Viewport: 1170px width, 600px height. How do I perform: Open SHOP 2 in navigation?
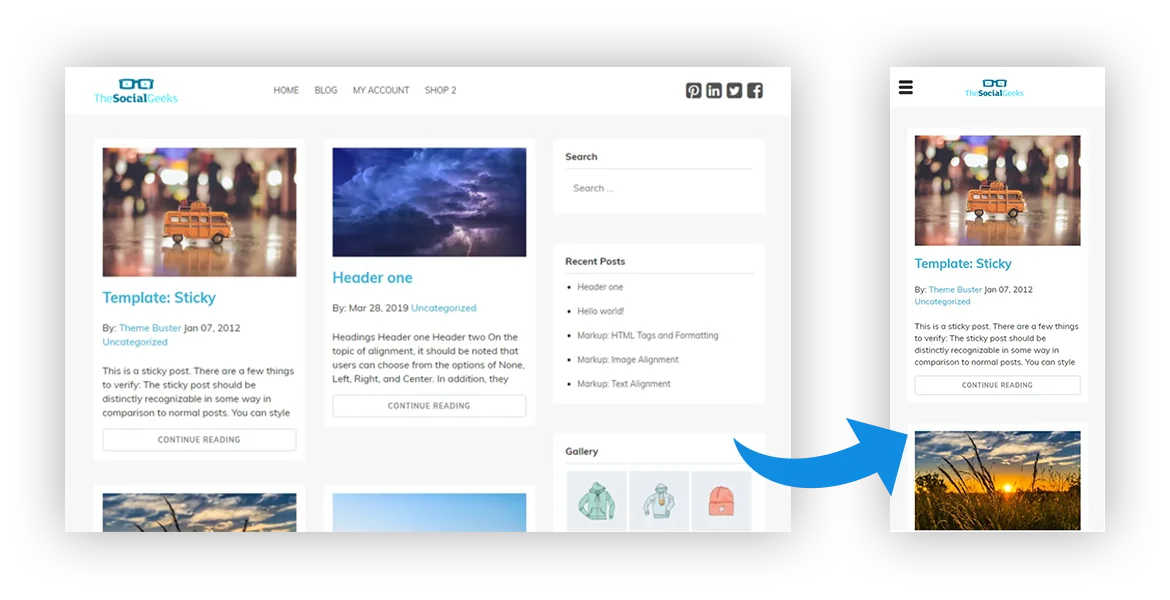pyautogui.click(x=440, y=90)
